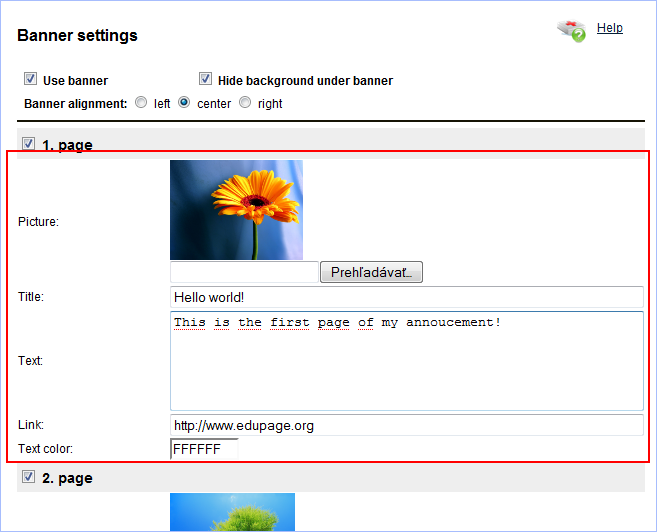Uncheck Hide background under banner
The image size is (657, 532).
click(x=205, y=79)
